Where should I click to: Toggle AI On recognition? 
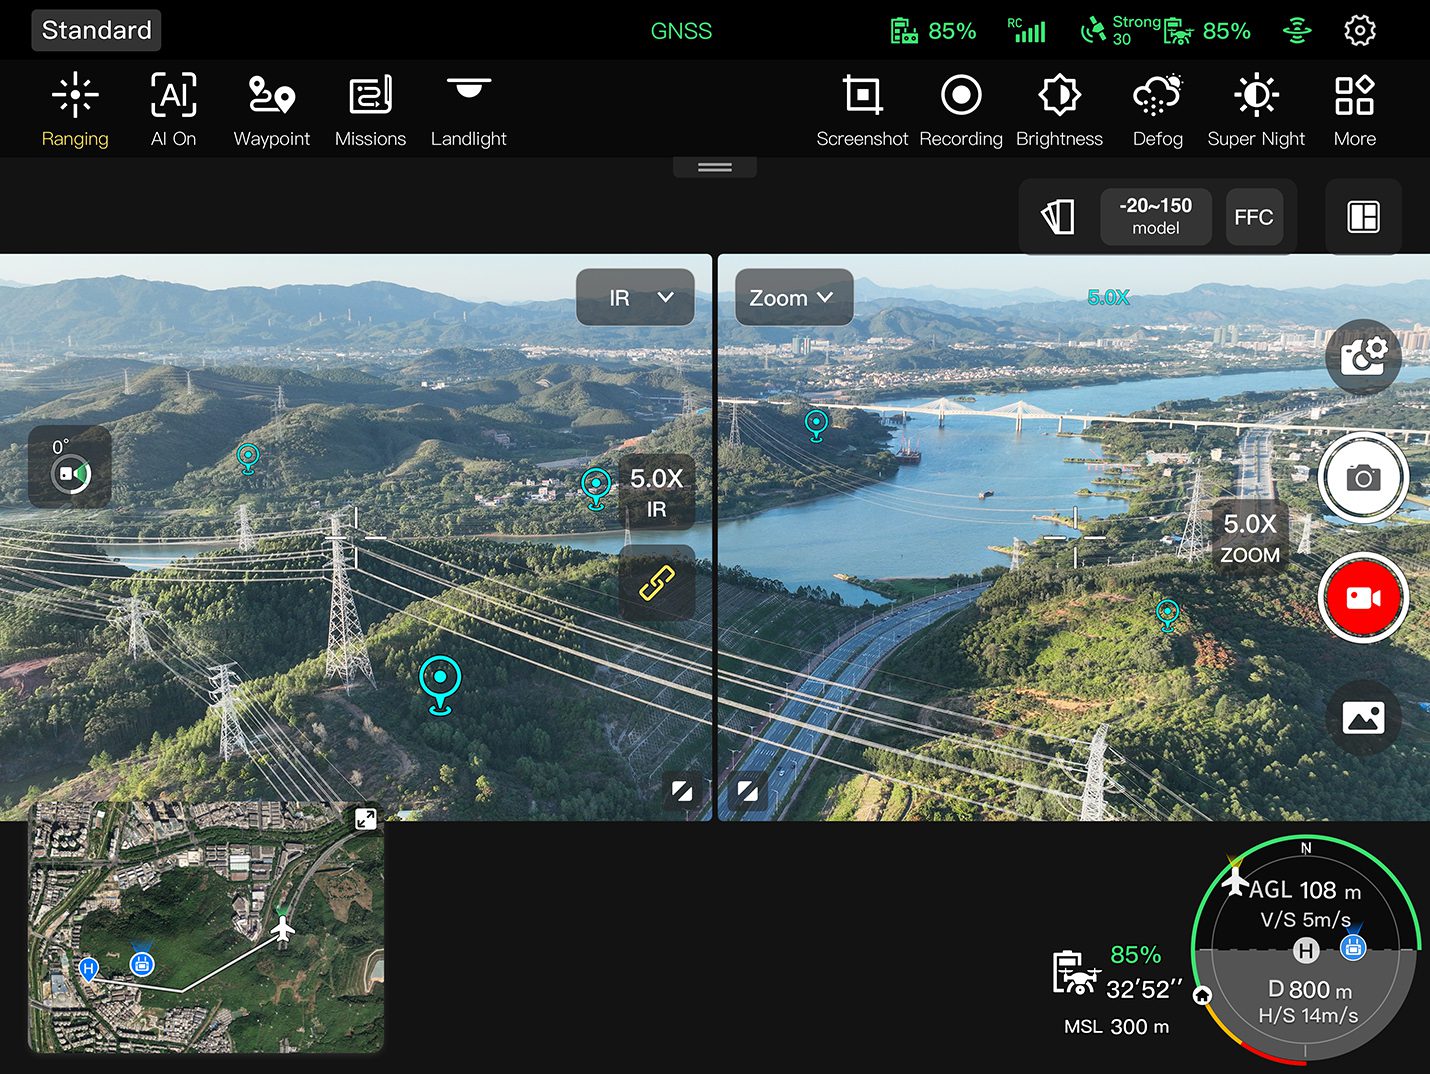(x=173, y=110)
